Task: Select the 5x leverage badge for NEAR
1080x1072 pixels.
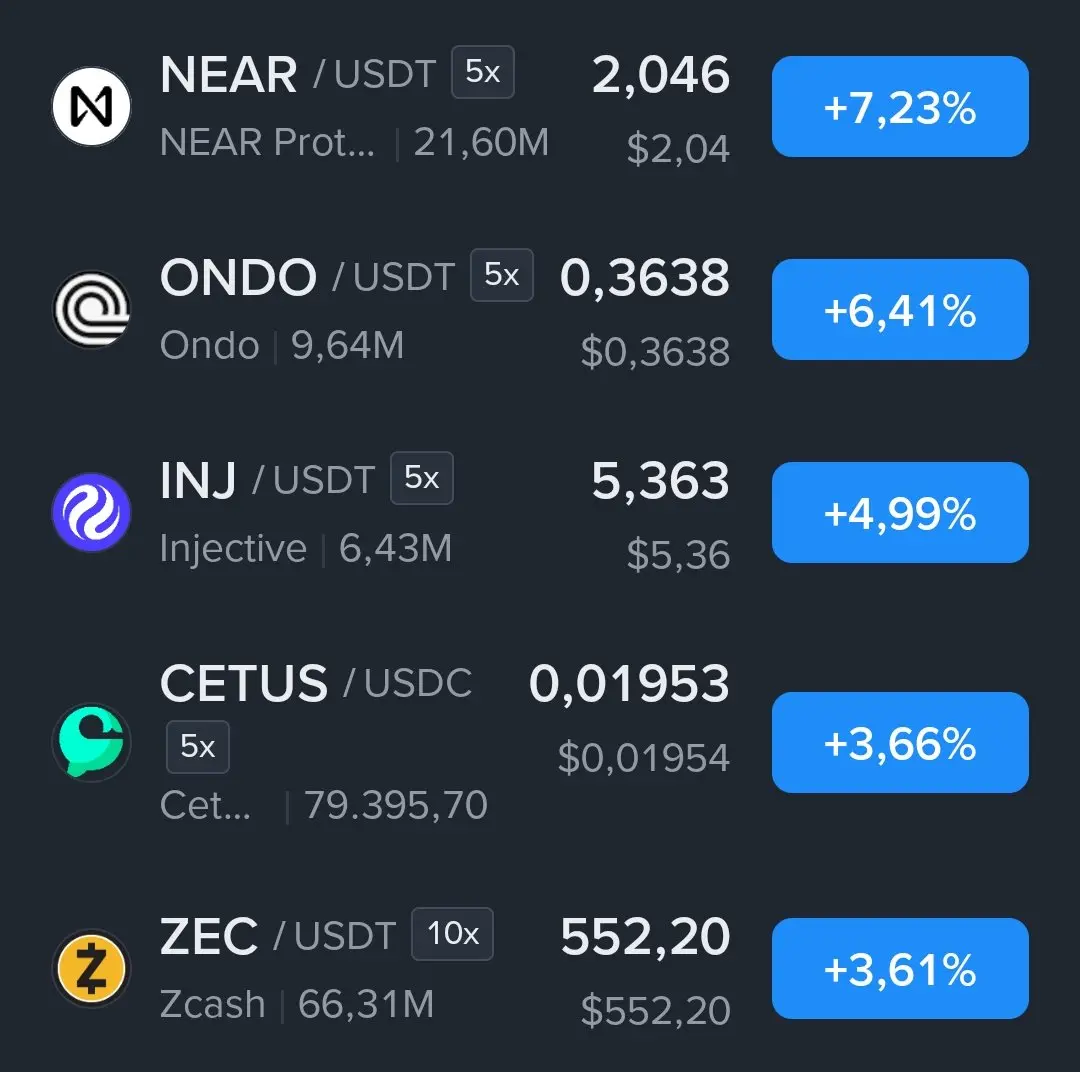Action: [483, 72]
